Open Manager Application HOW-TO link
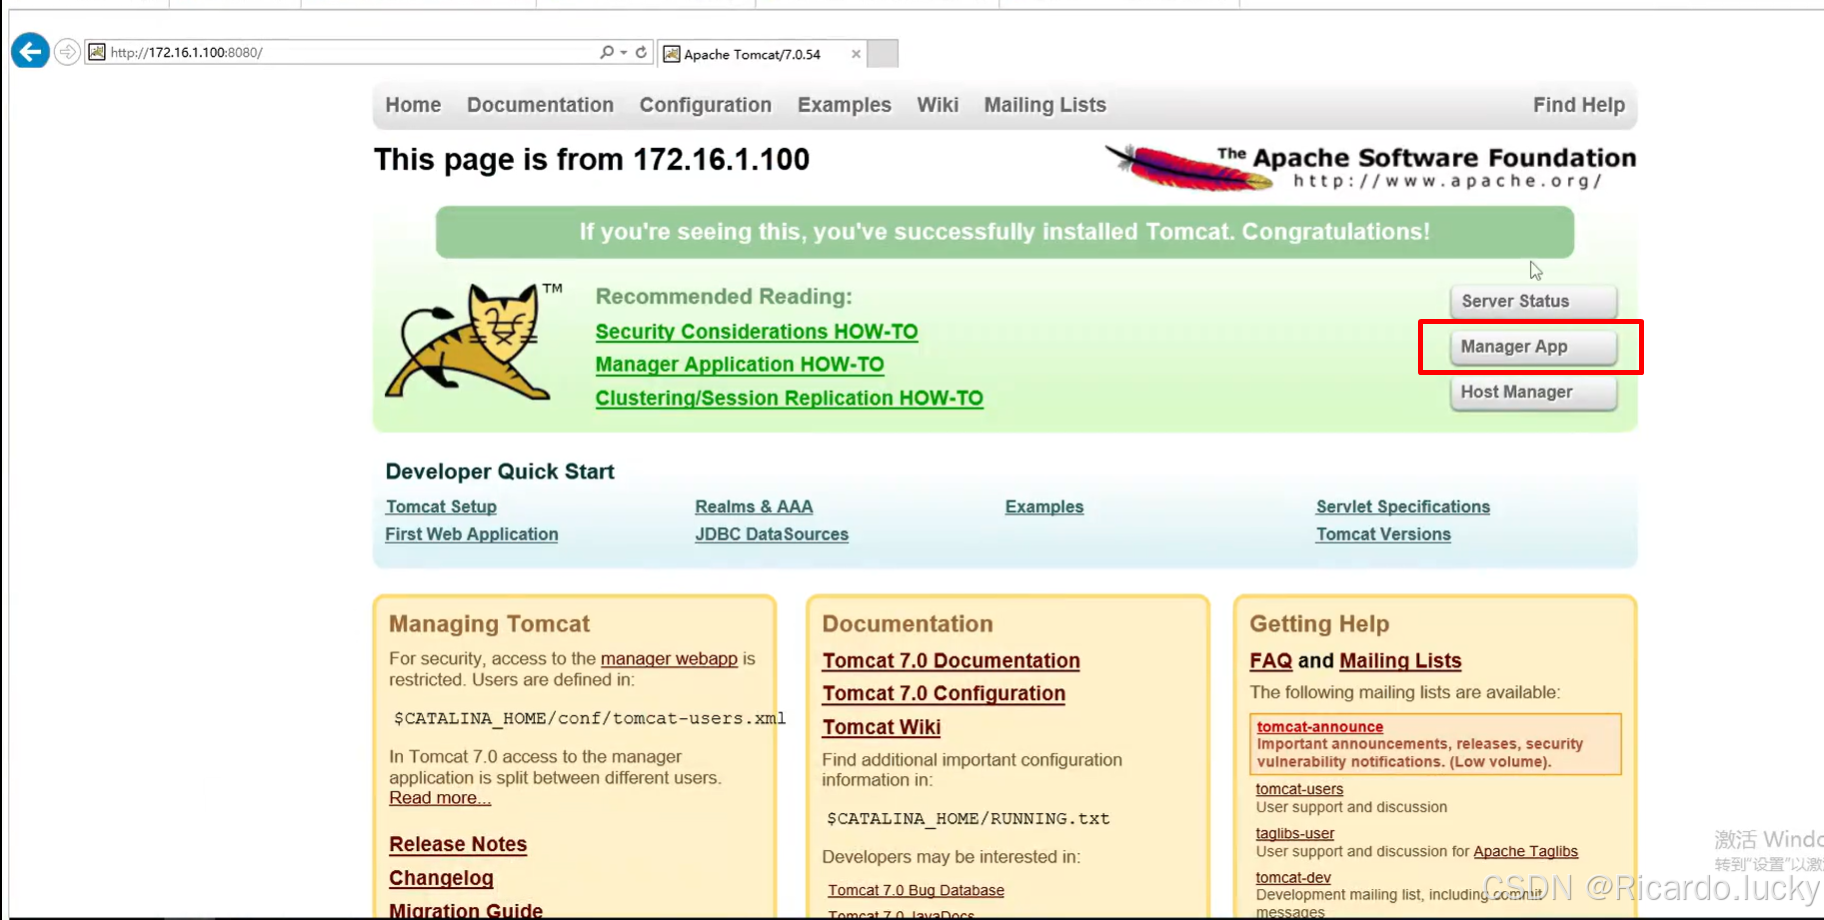This screenshot has width=1824, height=920. (739, 364)
